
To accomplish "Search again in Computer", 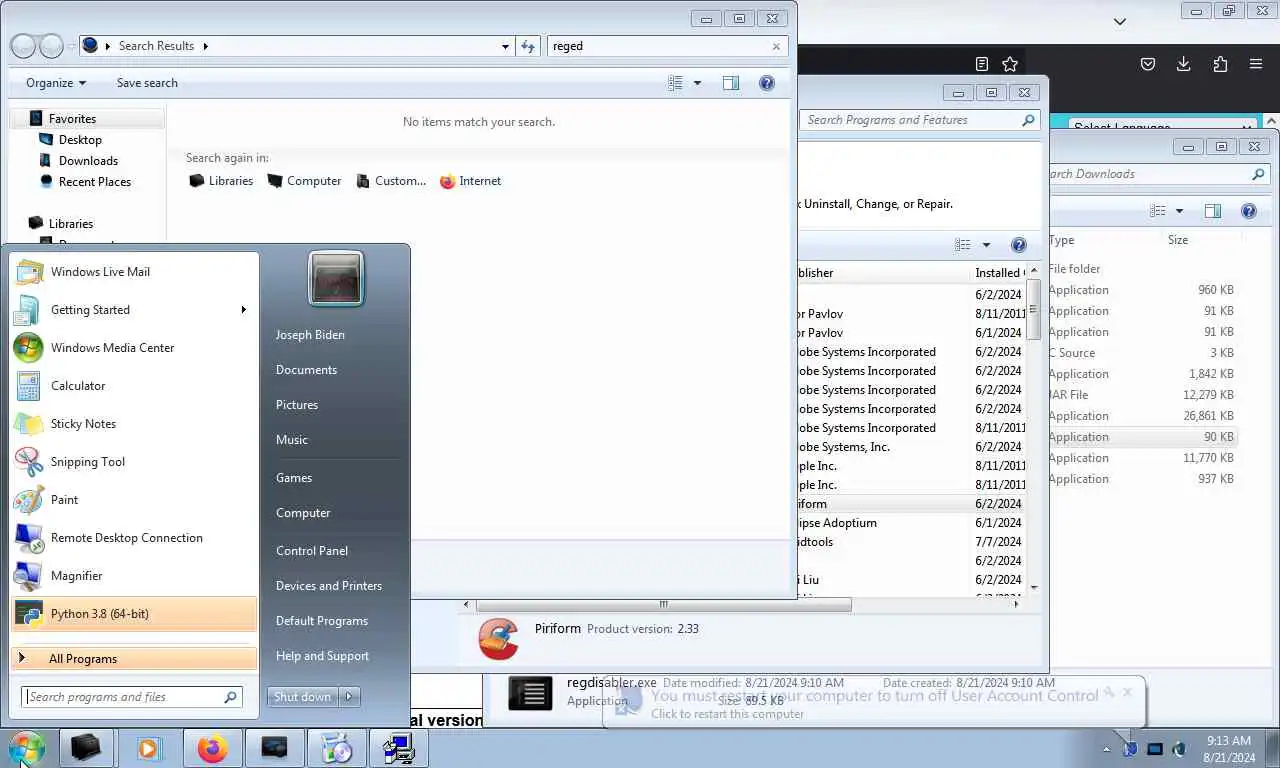I will coord(304,181).
